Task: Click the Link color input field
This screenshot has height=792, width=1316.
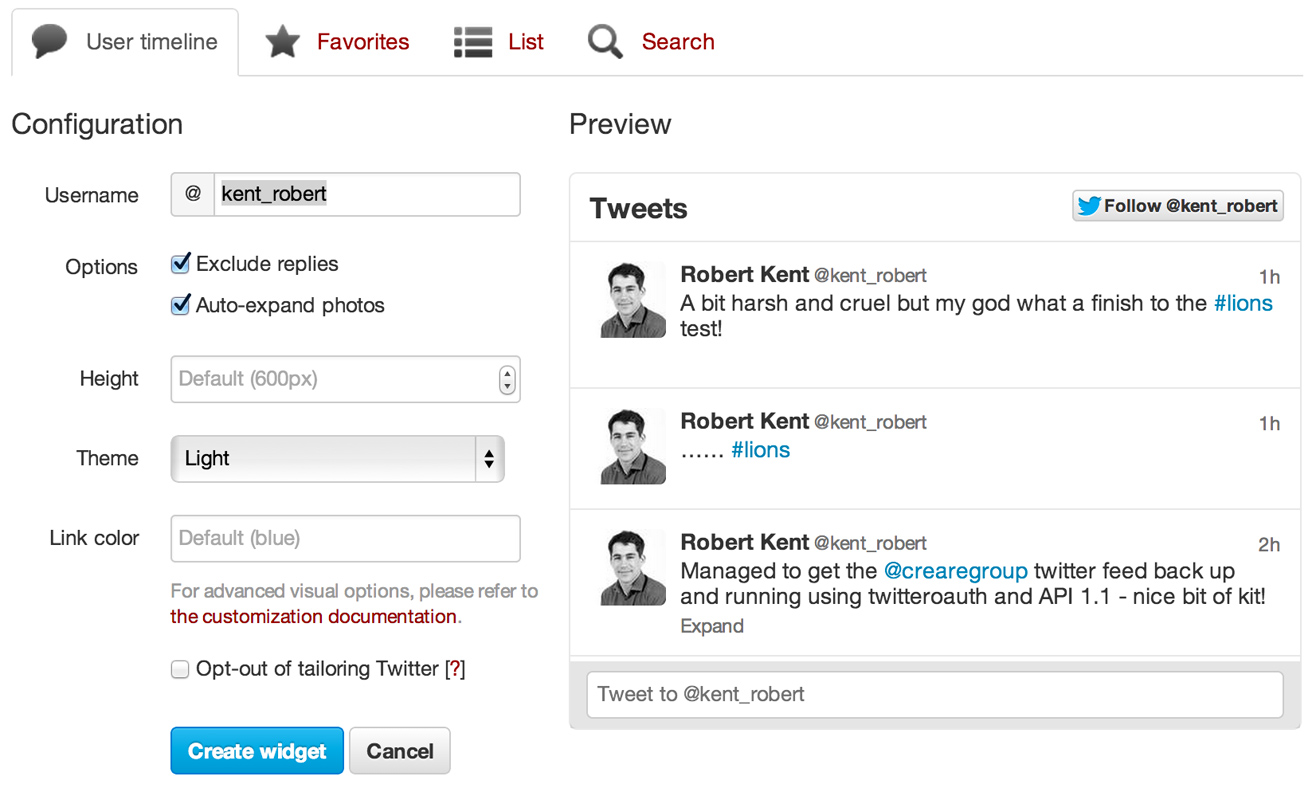Action: [346, 538]
